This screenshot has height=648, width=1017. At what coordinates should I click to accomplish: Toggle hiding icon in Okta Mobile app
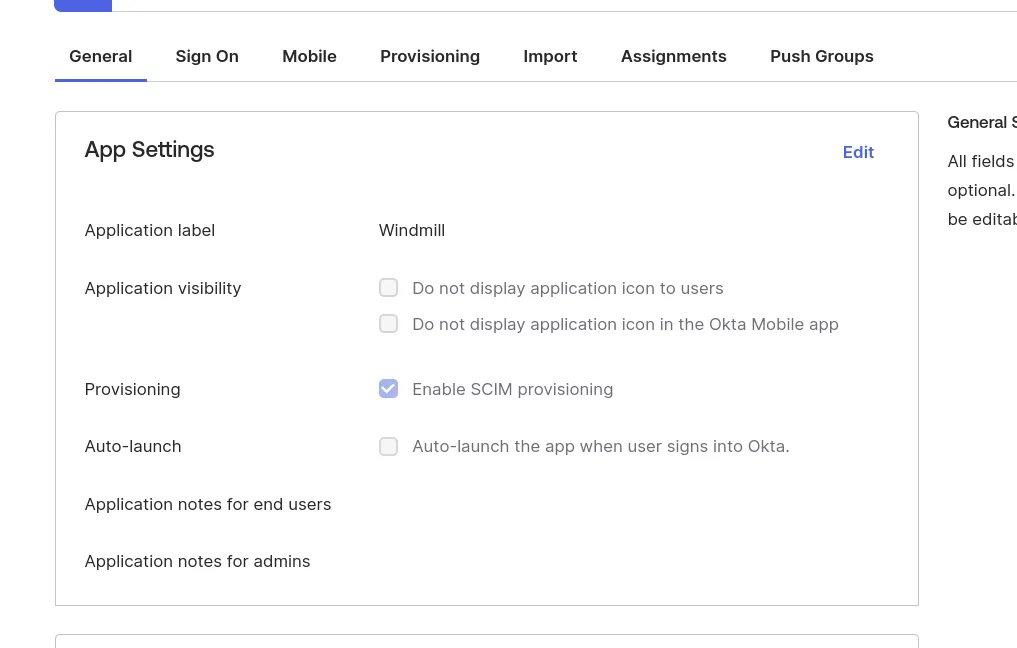(389, 324)
